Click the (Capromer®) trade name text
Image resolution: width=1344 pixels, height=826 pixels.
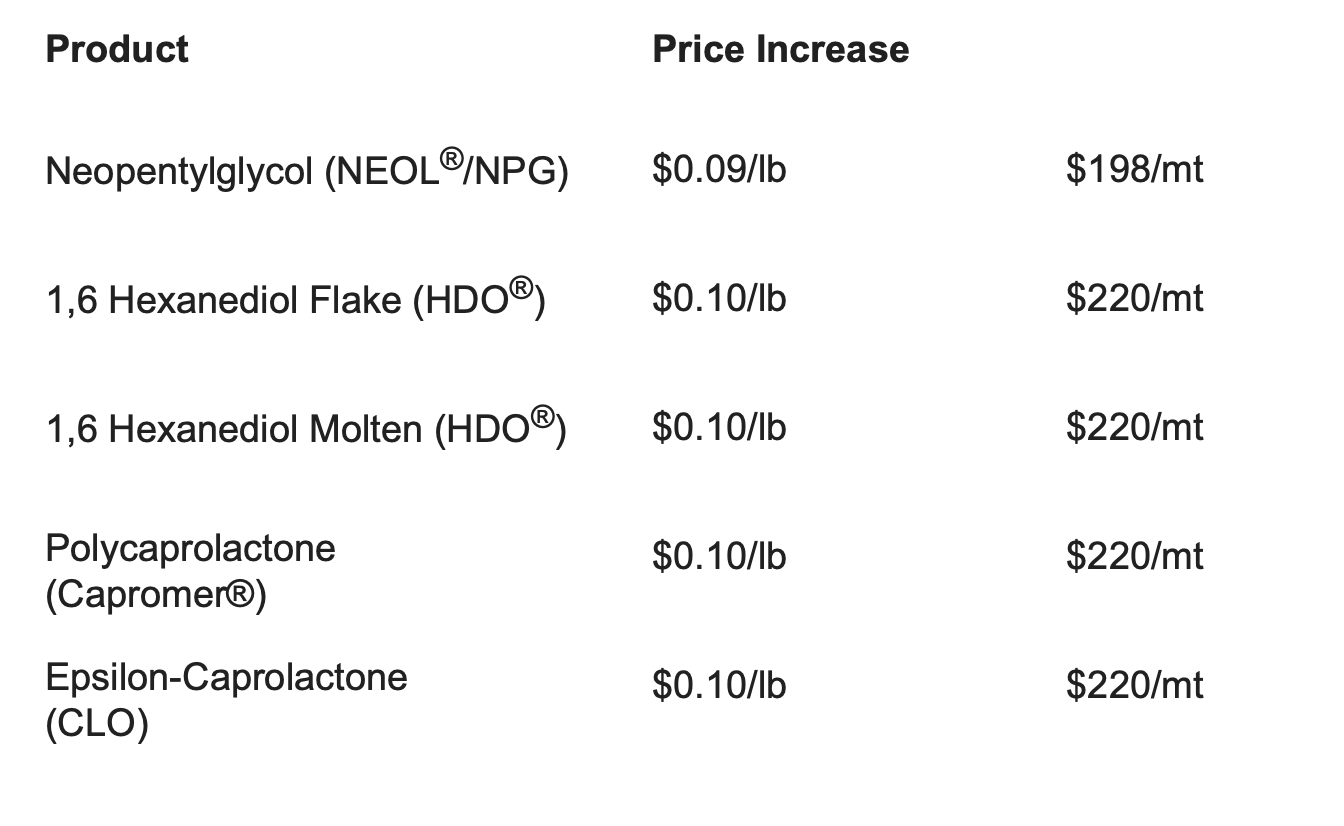(156, 596)
